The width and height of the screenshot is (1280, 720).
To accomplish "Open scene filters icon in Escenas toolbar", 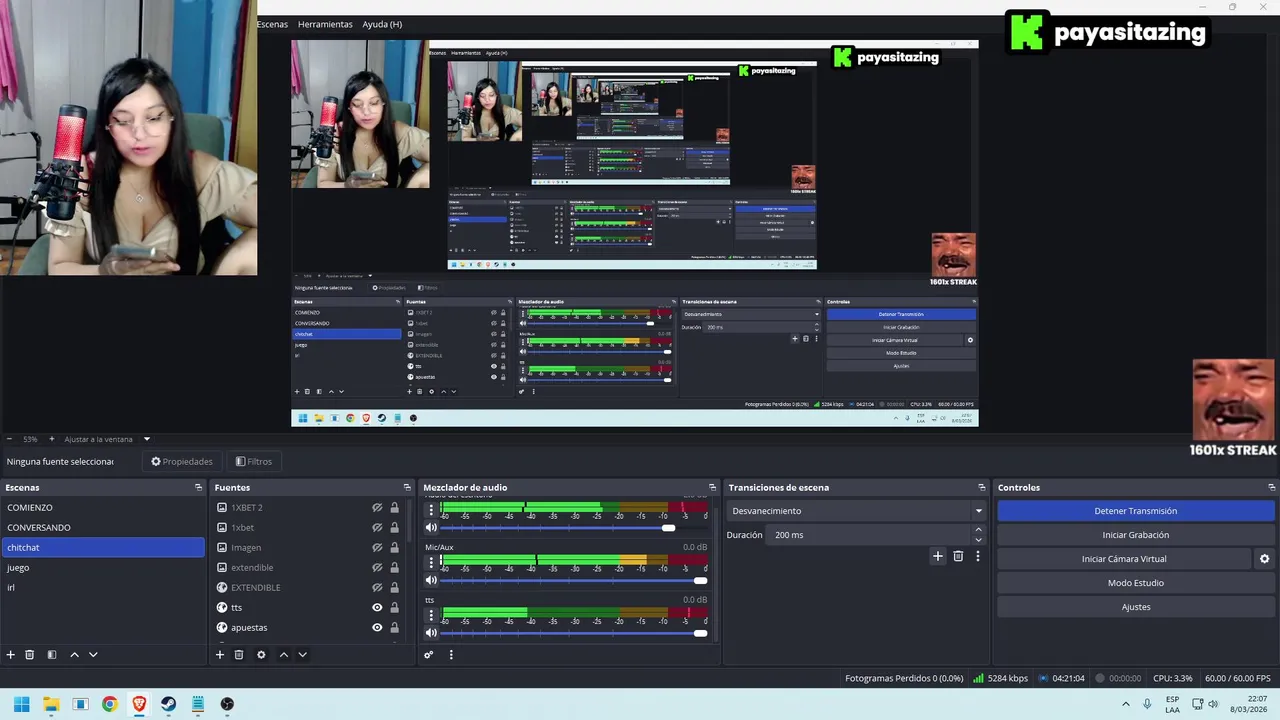I will 52,655.
